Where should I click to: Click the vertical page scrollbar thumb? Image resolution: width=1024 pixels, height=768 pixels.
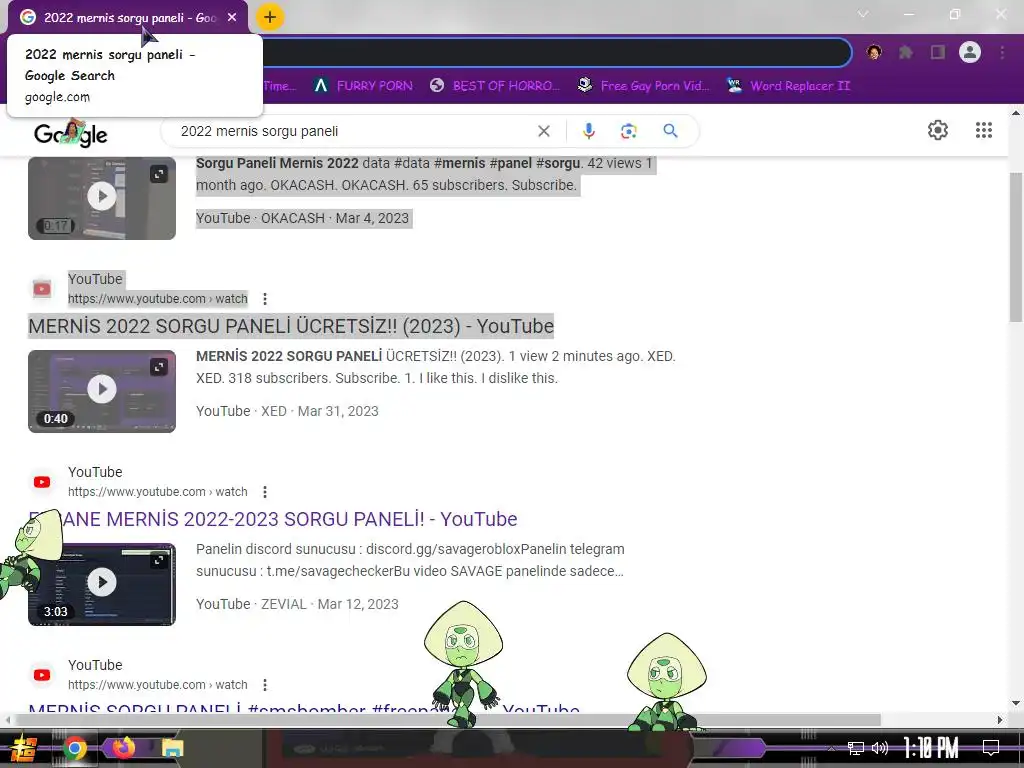tap(1016, 247)
